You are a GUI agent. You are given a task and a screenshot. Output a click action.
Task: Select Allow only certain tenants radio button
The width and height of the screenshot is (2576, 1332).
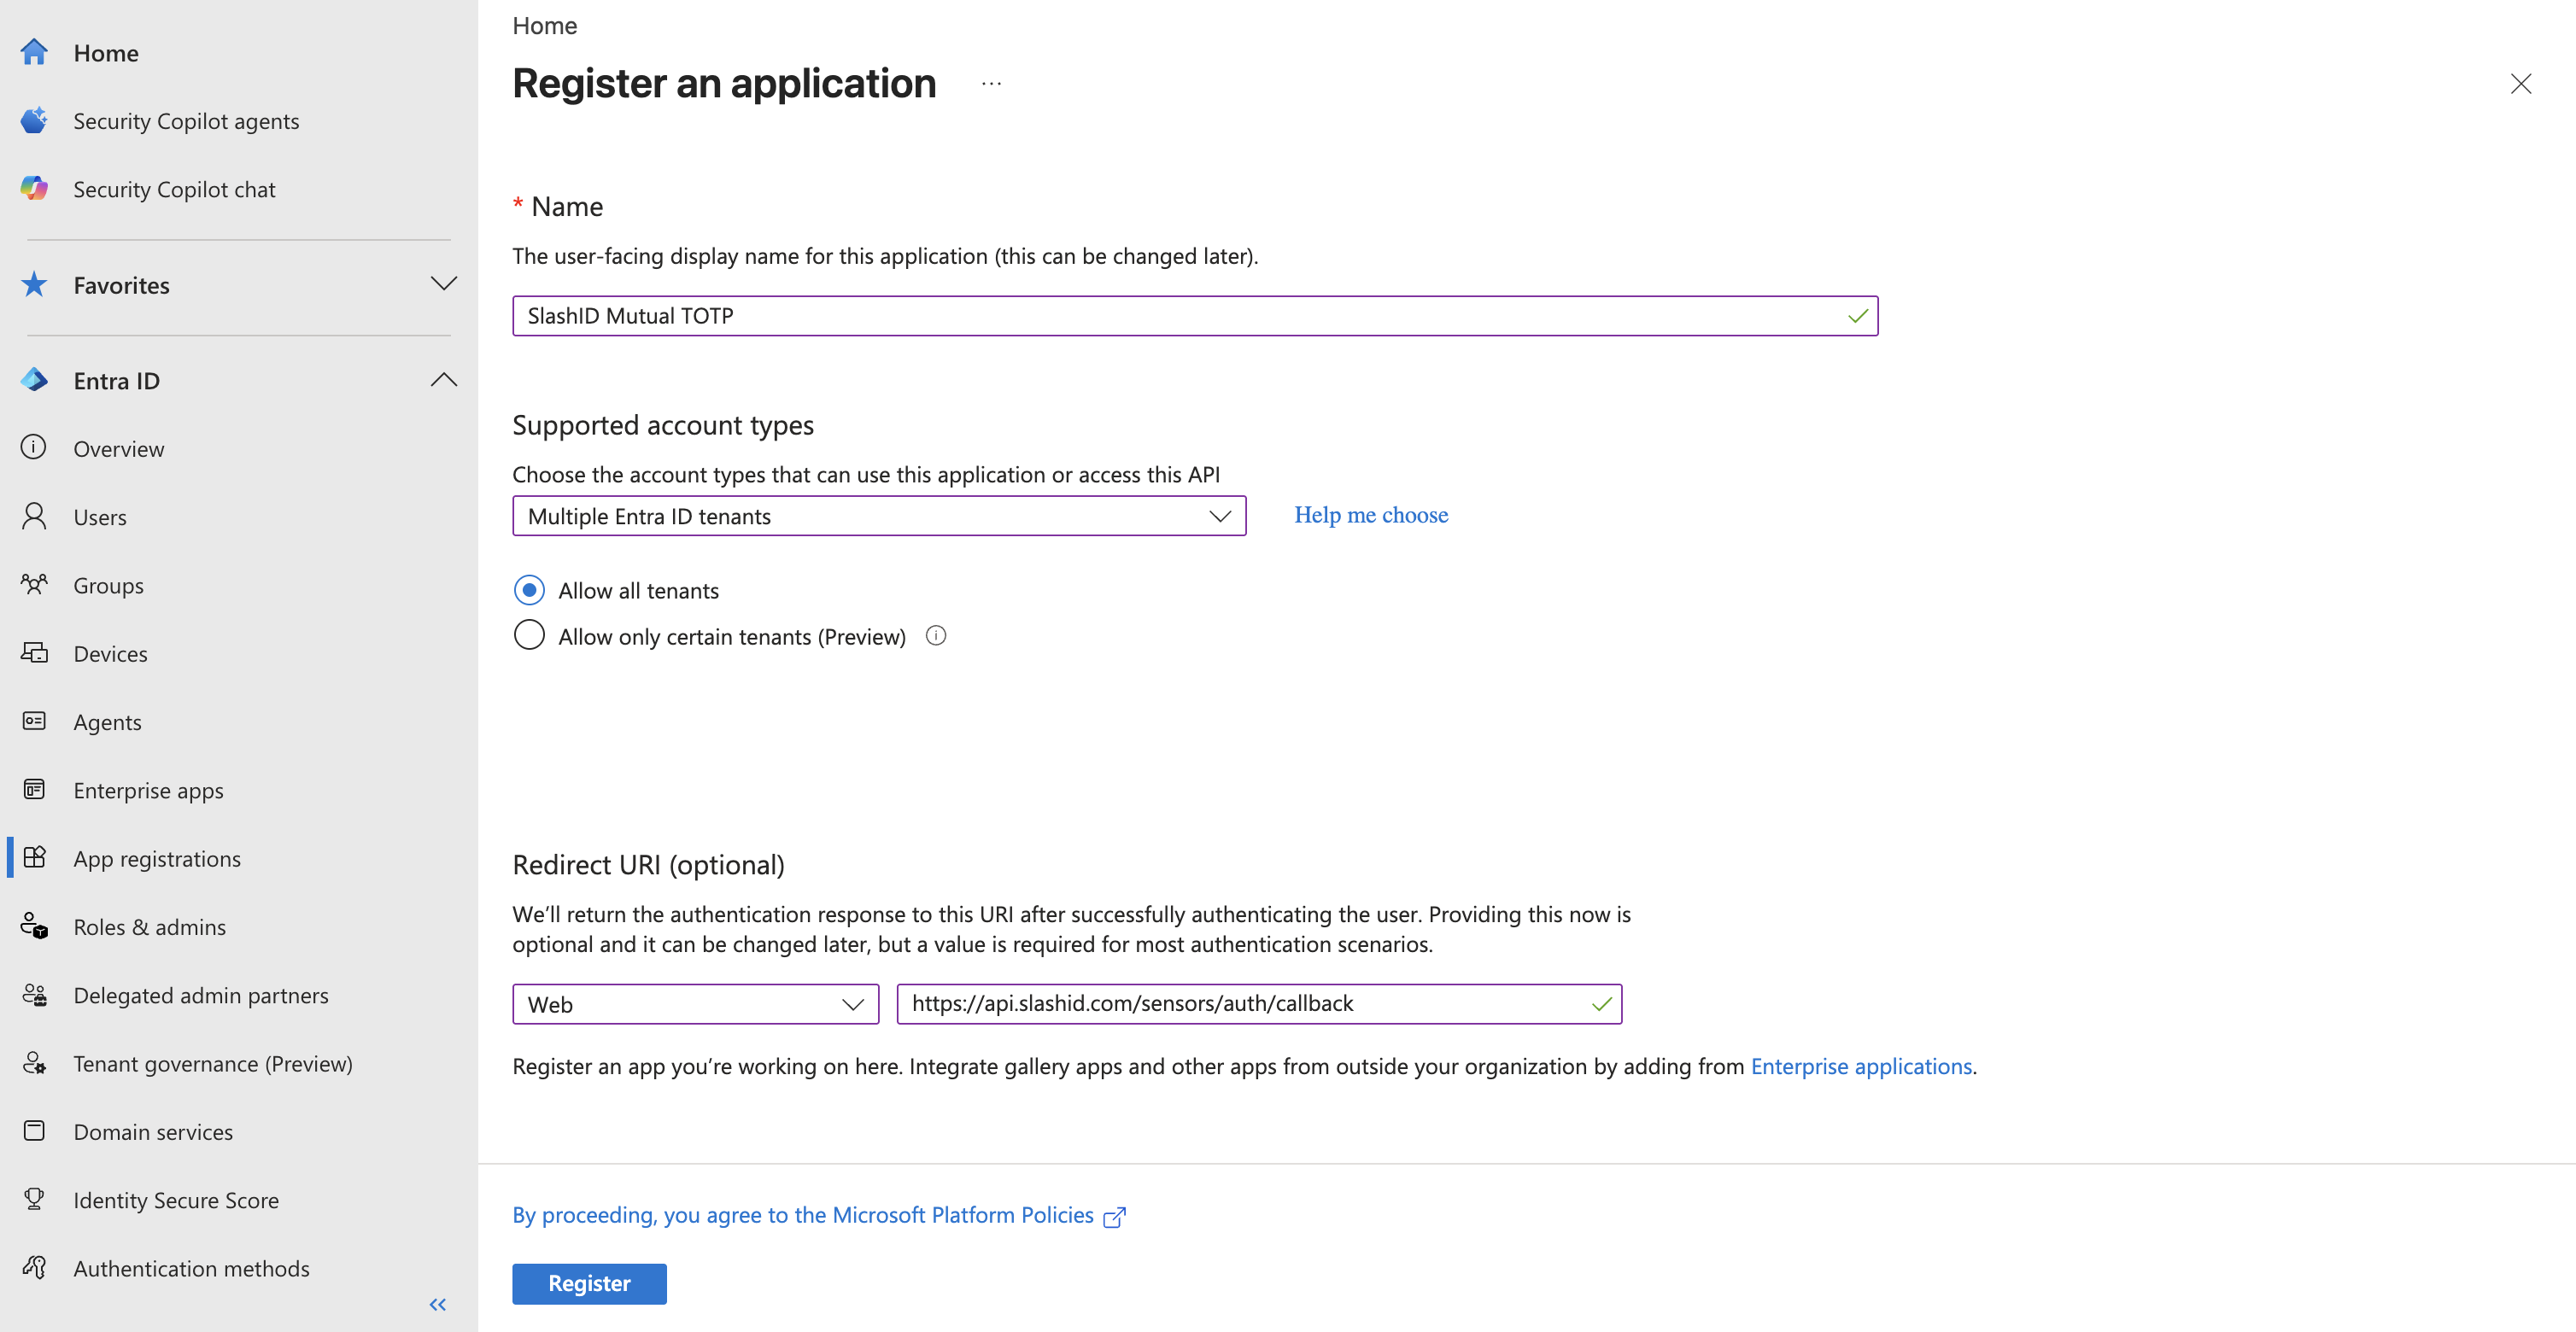529,635
